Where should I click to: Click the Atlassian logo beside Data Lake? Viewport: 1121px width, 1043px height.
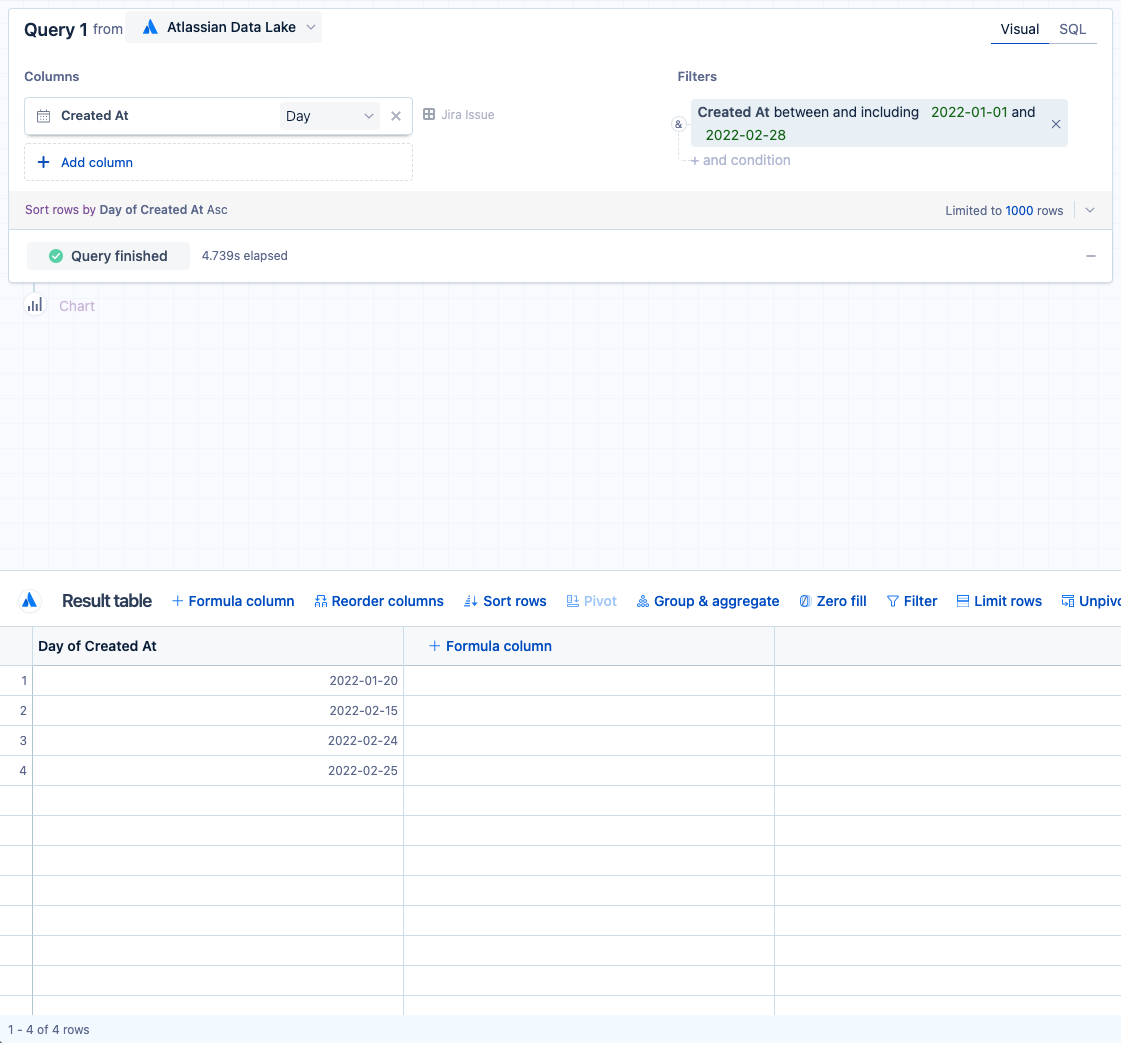(x=149, y=27)
